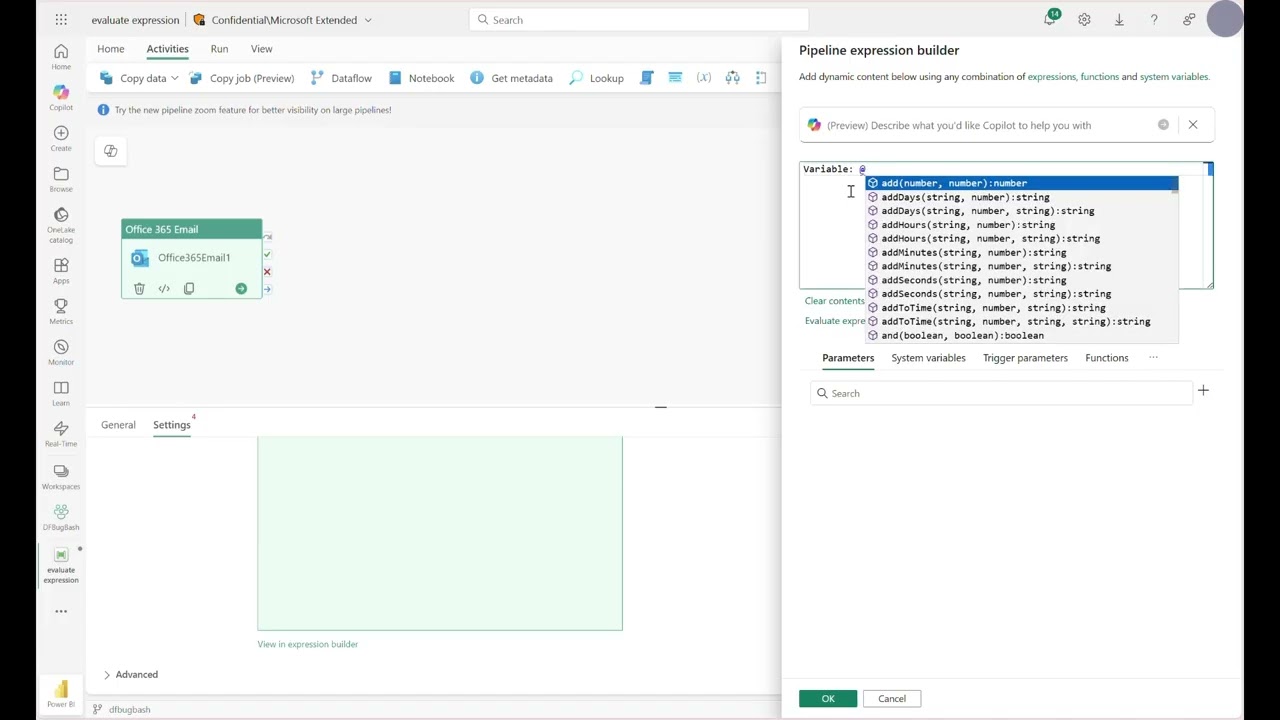Add a Set variable (x) activity
This screenshot has width=1280, height=720.
[x=704, y=78]
